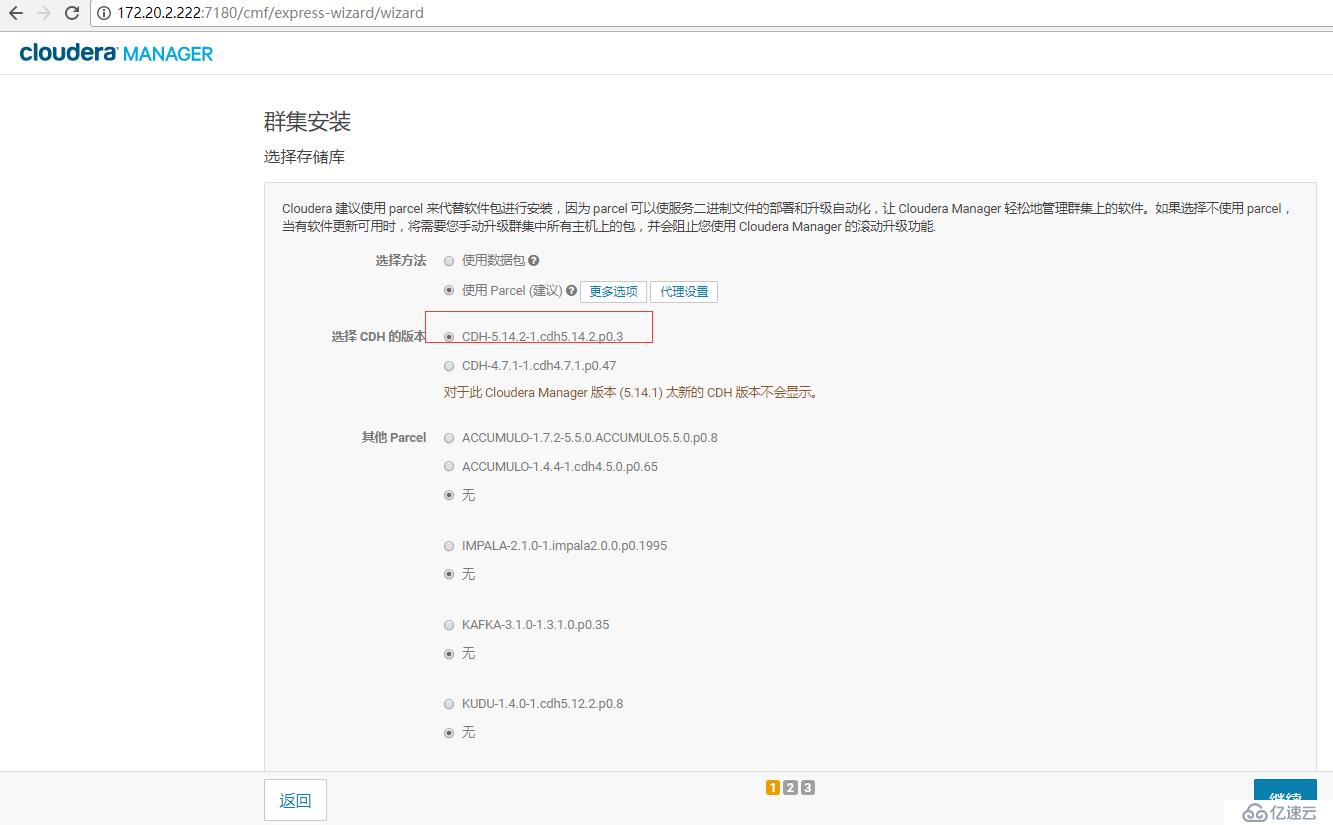Select KUDU-1.4.0-1.cdh5.12.2.p0.8 parcel
Screen dimensions: 1333x825
pyautogui.click(x=449, y=704)
